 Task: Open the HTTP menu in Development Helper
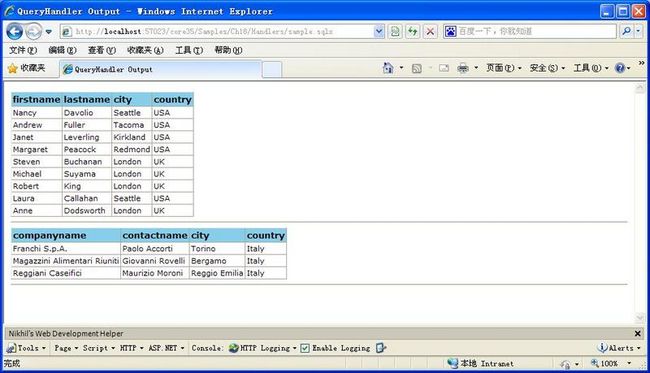coord(131,348)
